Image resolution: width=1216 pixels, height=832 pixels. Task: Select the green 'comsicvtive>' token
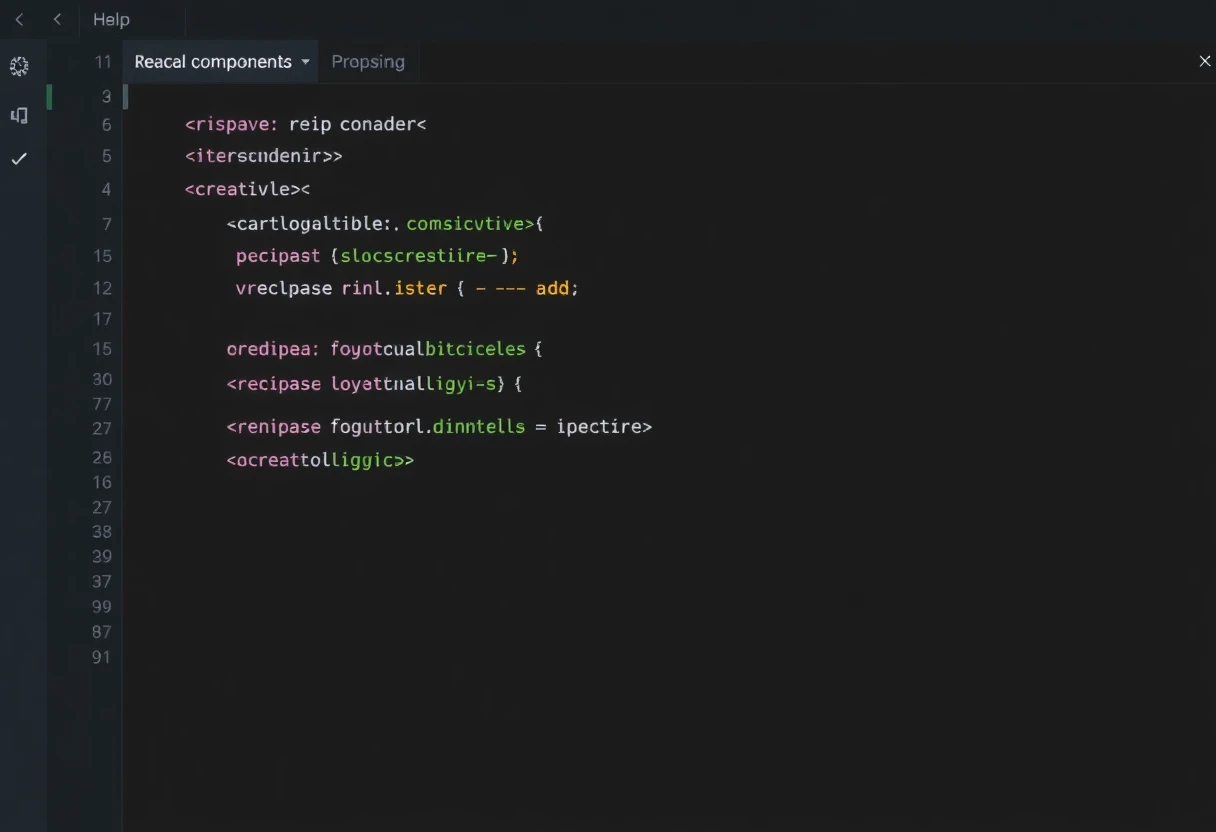coord(470,224)
